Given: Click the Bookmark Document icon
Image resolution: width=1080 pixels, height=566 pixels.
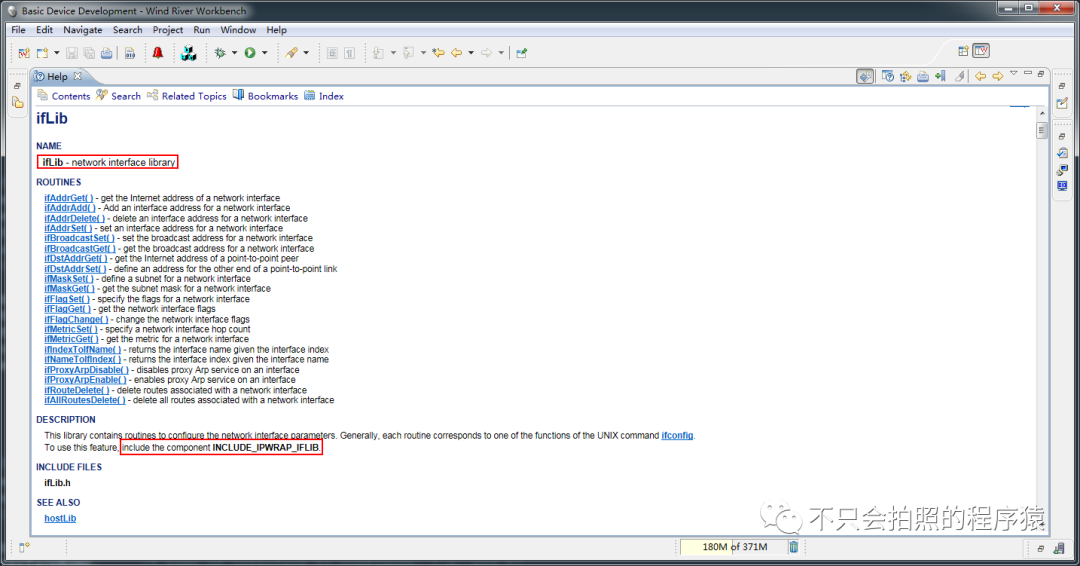Looking at the screenshot, I should pos(940,76).
